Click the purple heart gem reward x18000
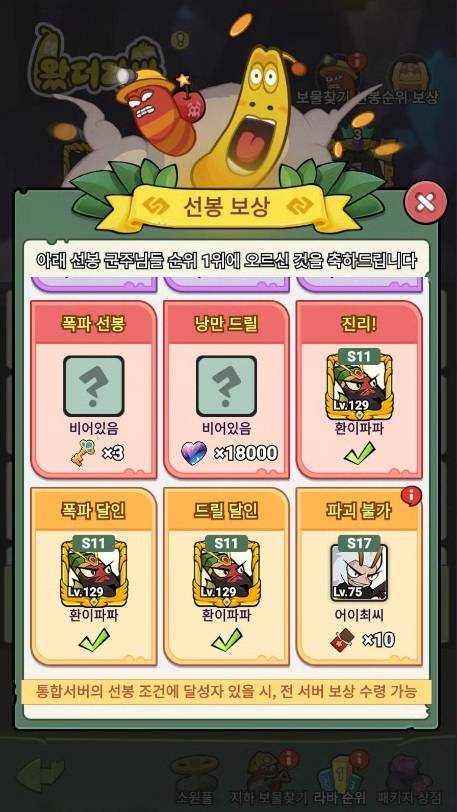The image size is (457, 812). point(194,453)
